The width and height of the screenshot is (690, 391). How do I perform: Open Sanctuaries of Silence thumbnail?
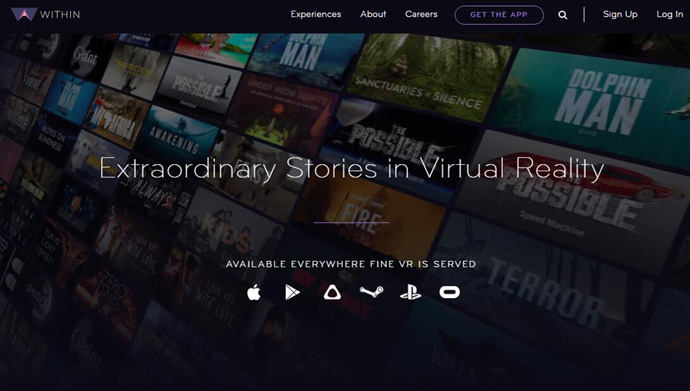429,77
